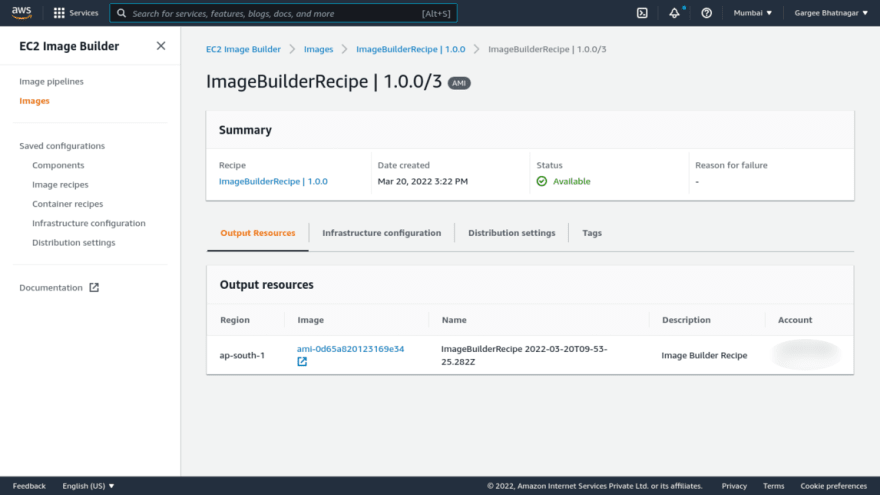Switch to the Output Resources tab

point(258,233)
